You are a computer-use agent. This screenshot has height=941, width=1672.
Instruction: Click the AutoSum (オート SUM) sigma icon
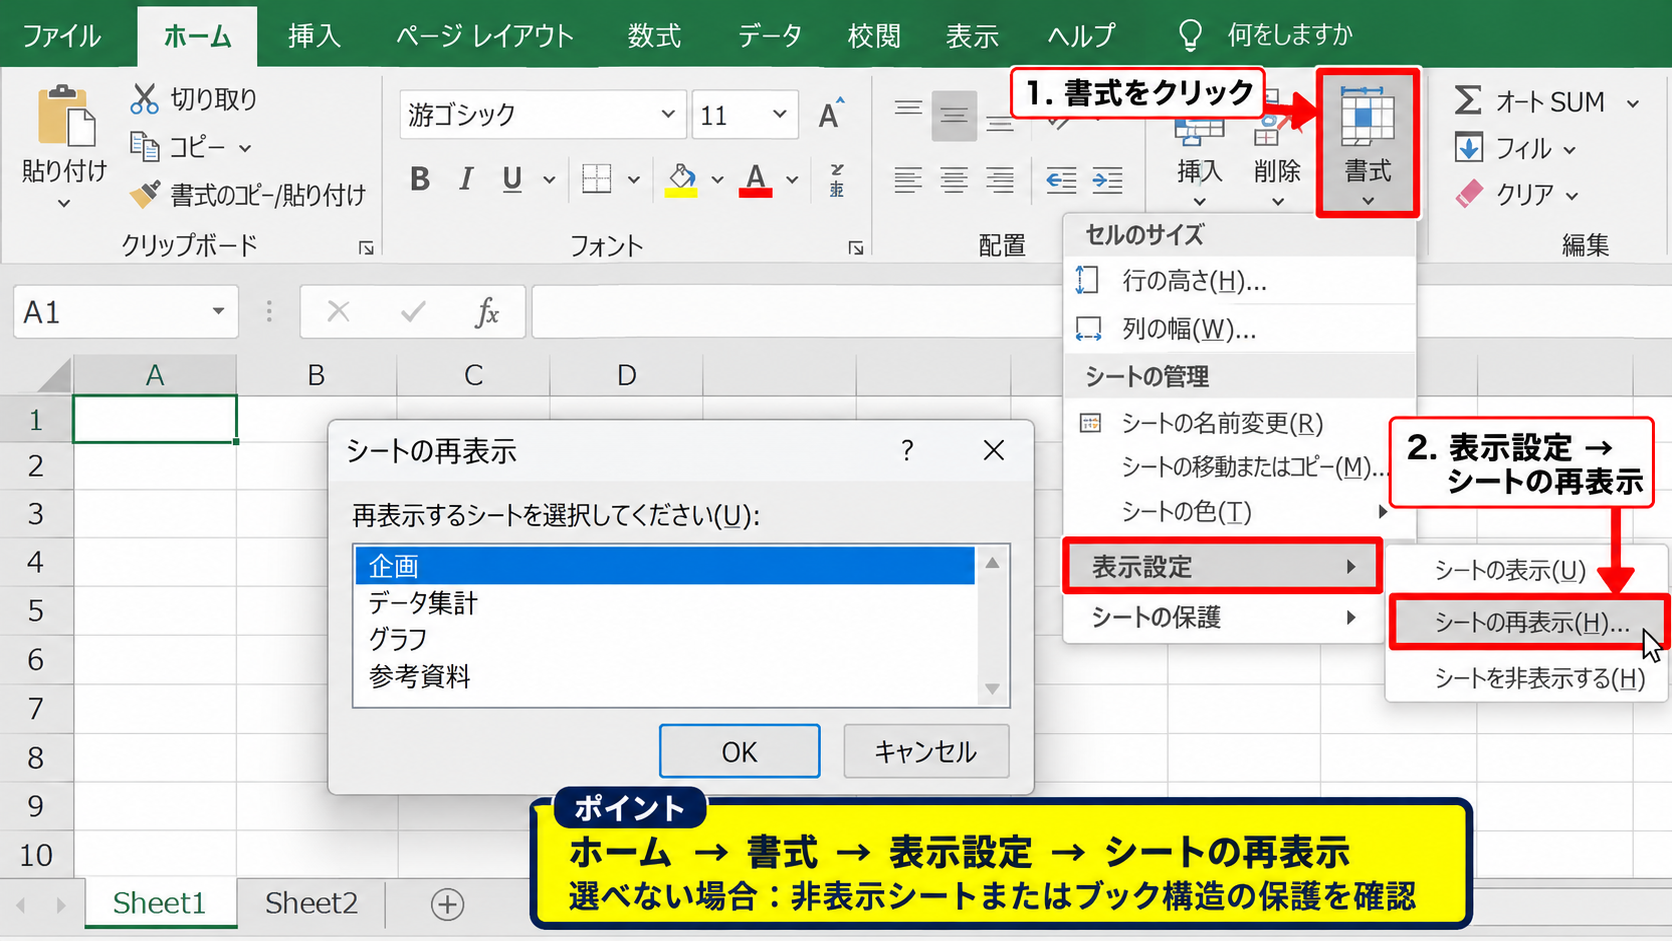(x=1468, y=100)
